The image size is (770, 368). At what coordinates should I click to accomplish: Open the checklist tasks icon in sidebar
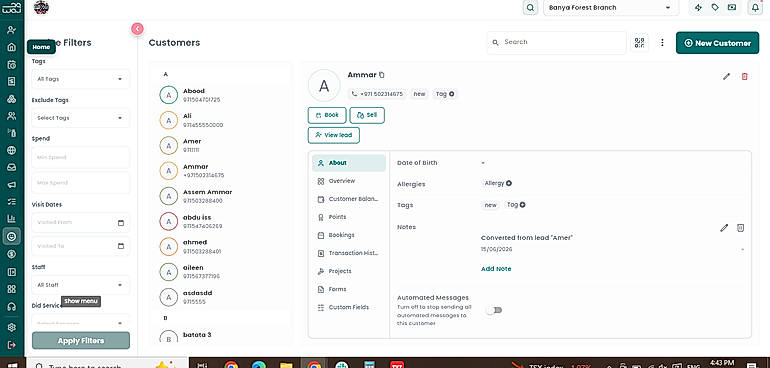coord(11,201)
